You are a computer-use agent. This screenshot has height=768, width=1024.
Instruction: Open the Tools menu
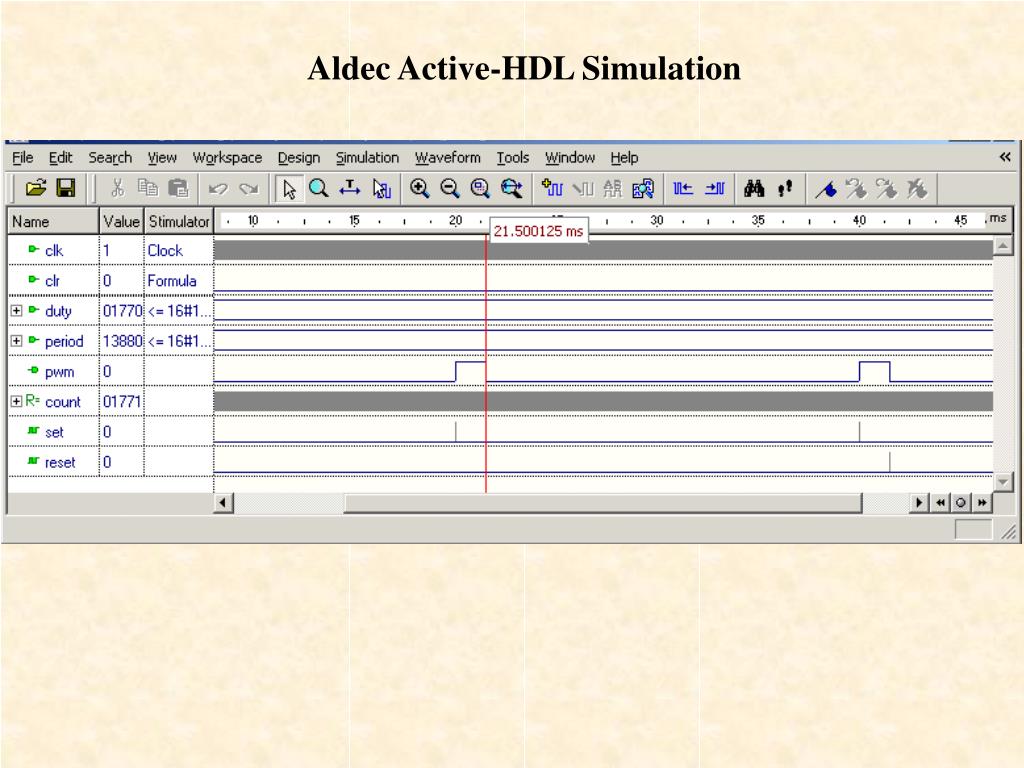click(x=513, y=157)
